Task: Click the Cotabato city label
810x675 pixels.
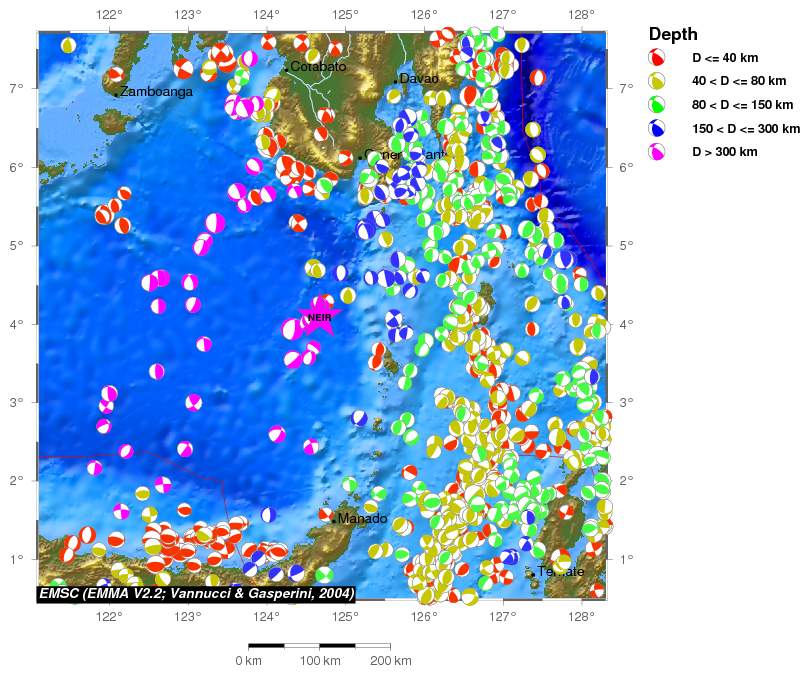Action: pyautogui.click(x=318, y=66)
